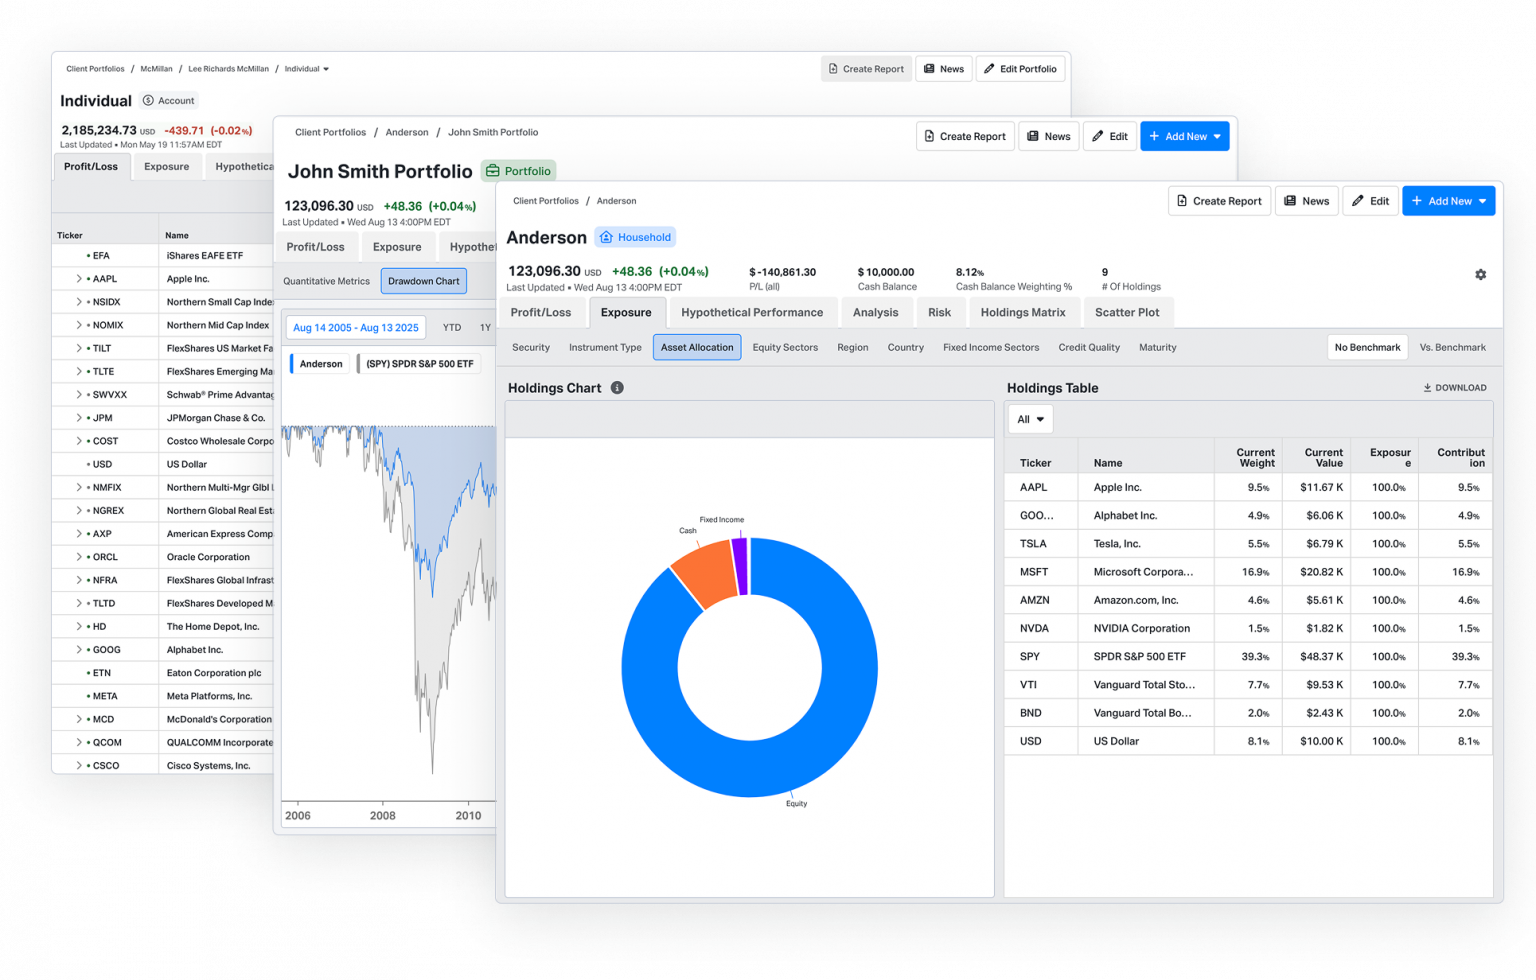
Task: Click Edit Portfolio in the Individual window
Action: click(x=1020, y=69)
